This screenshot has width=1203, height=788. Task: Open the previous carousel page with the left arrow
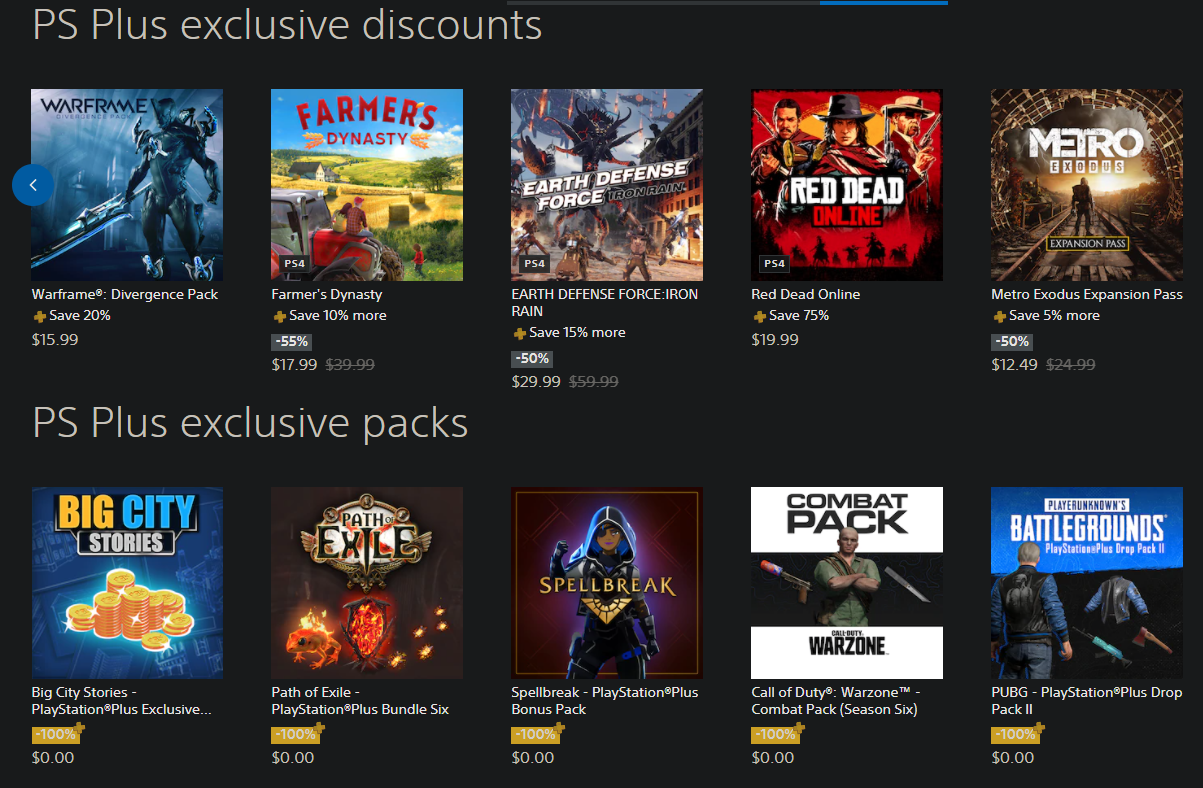click(33, 184)
